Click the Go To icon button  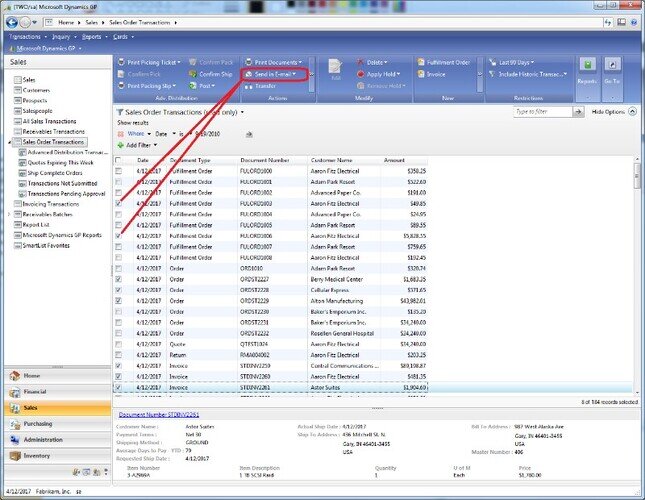coord(613,65)
